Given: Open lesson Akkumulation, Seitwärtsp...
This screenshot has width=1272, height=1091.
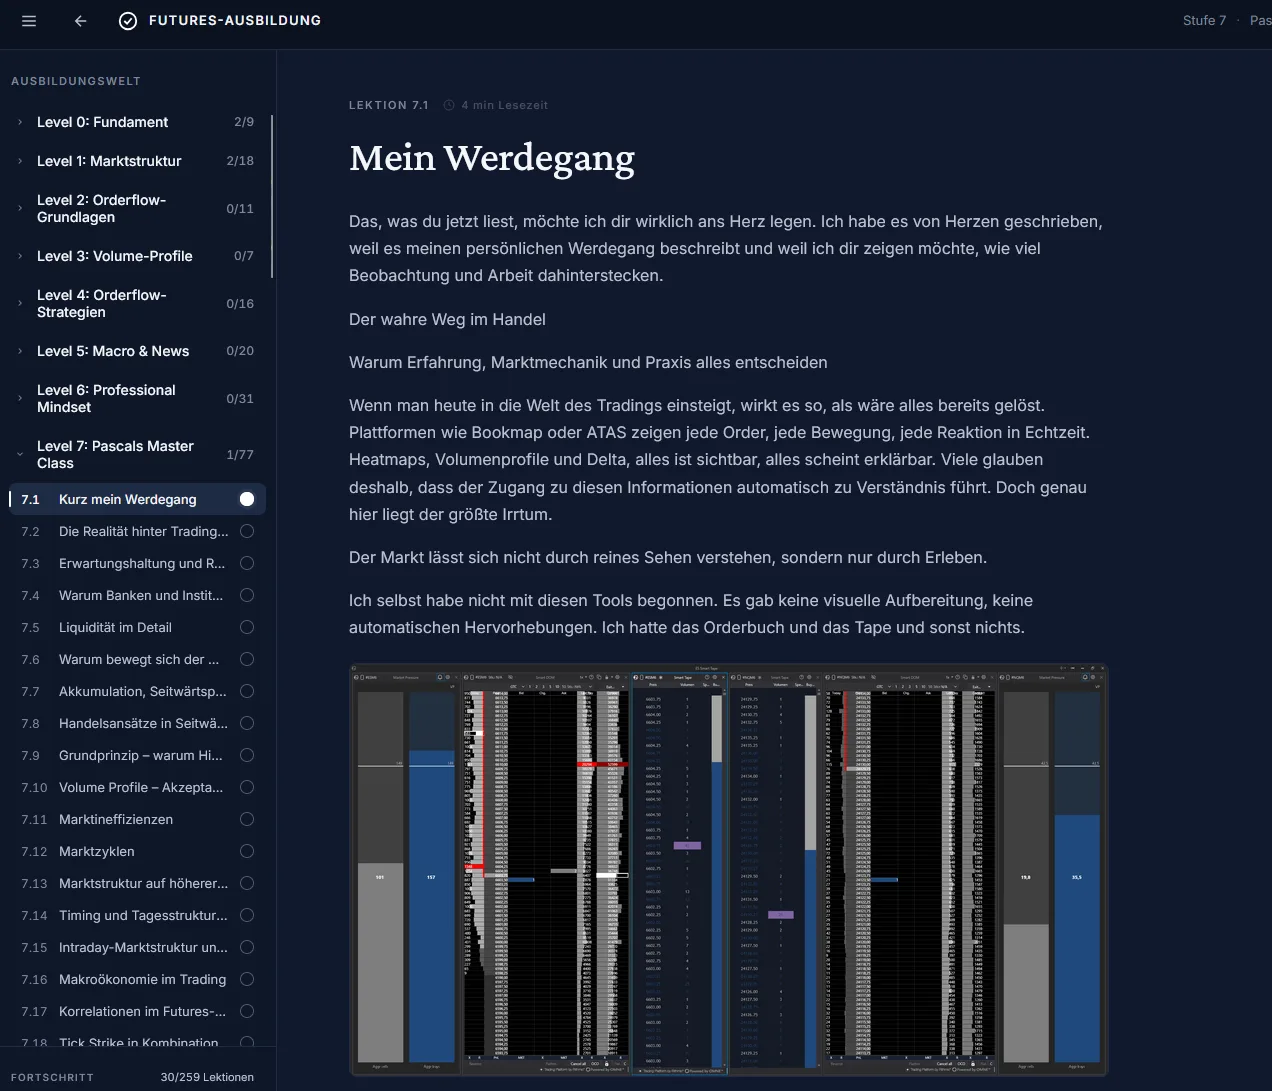Looking at the screenshot, I should point(137,691).
